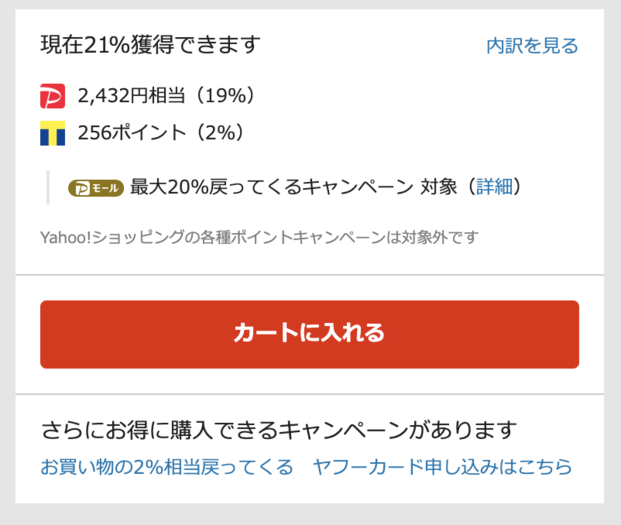Click the 対象 label before the details link
This screenshot has height=525, width=621.
point(438,187)
